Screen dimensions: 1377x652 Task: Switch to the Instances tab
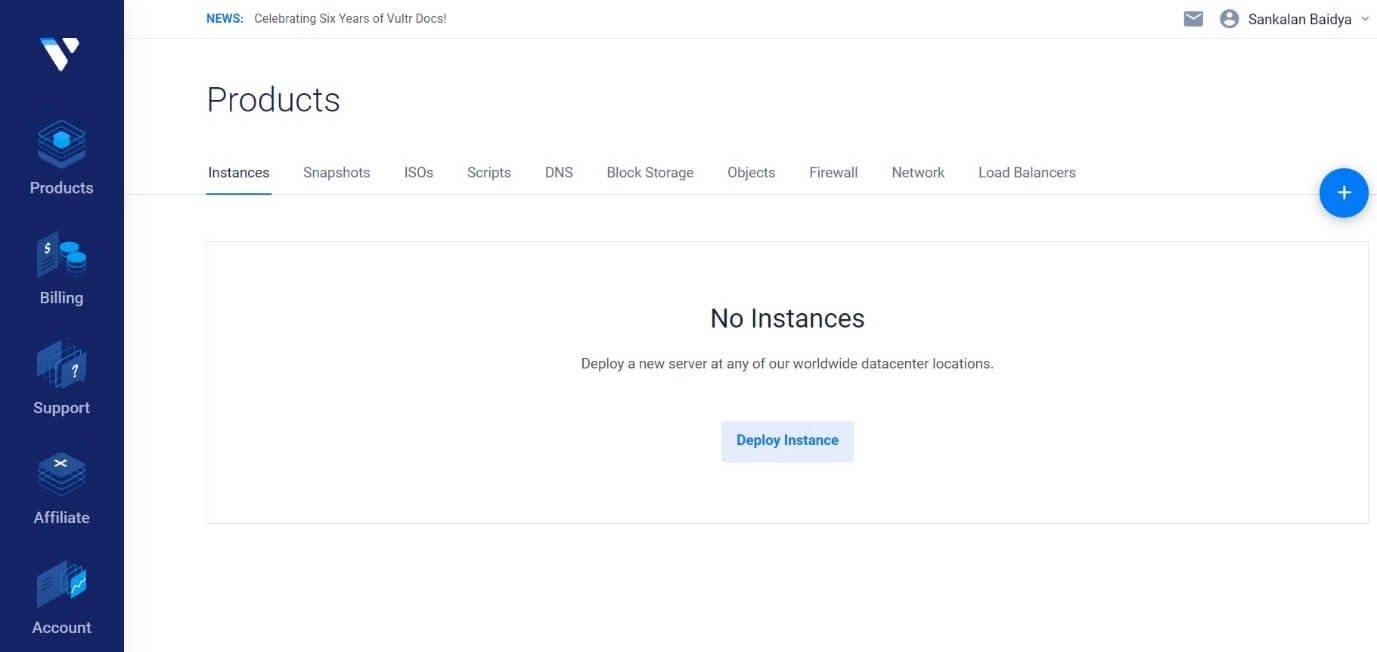click(238, 172)
